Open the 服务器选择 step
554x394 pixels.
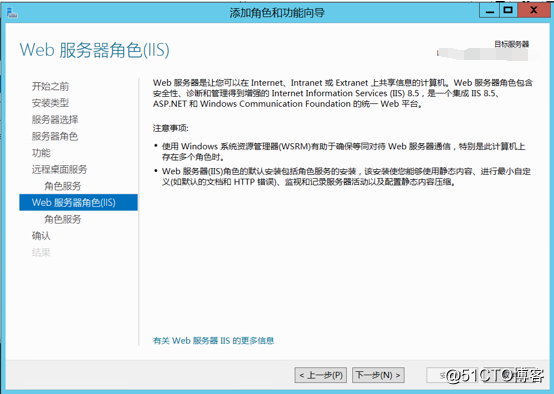click(55, 119)
